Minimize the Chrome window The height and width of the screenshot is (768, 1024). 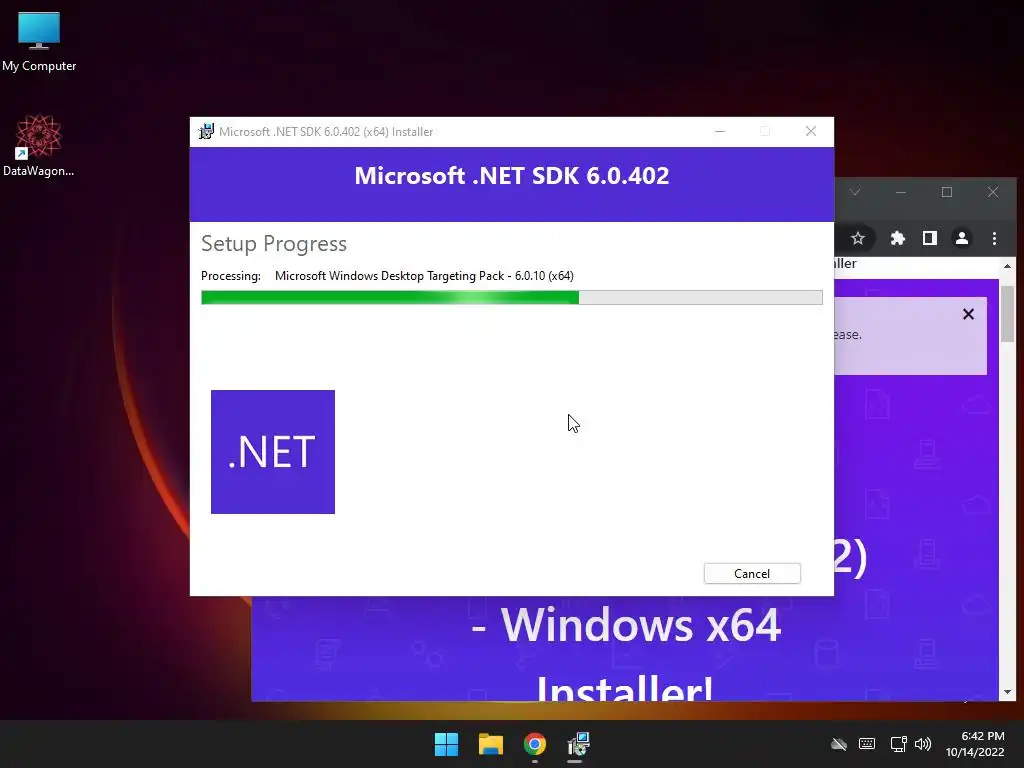(x=901, y=192)
